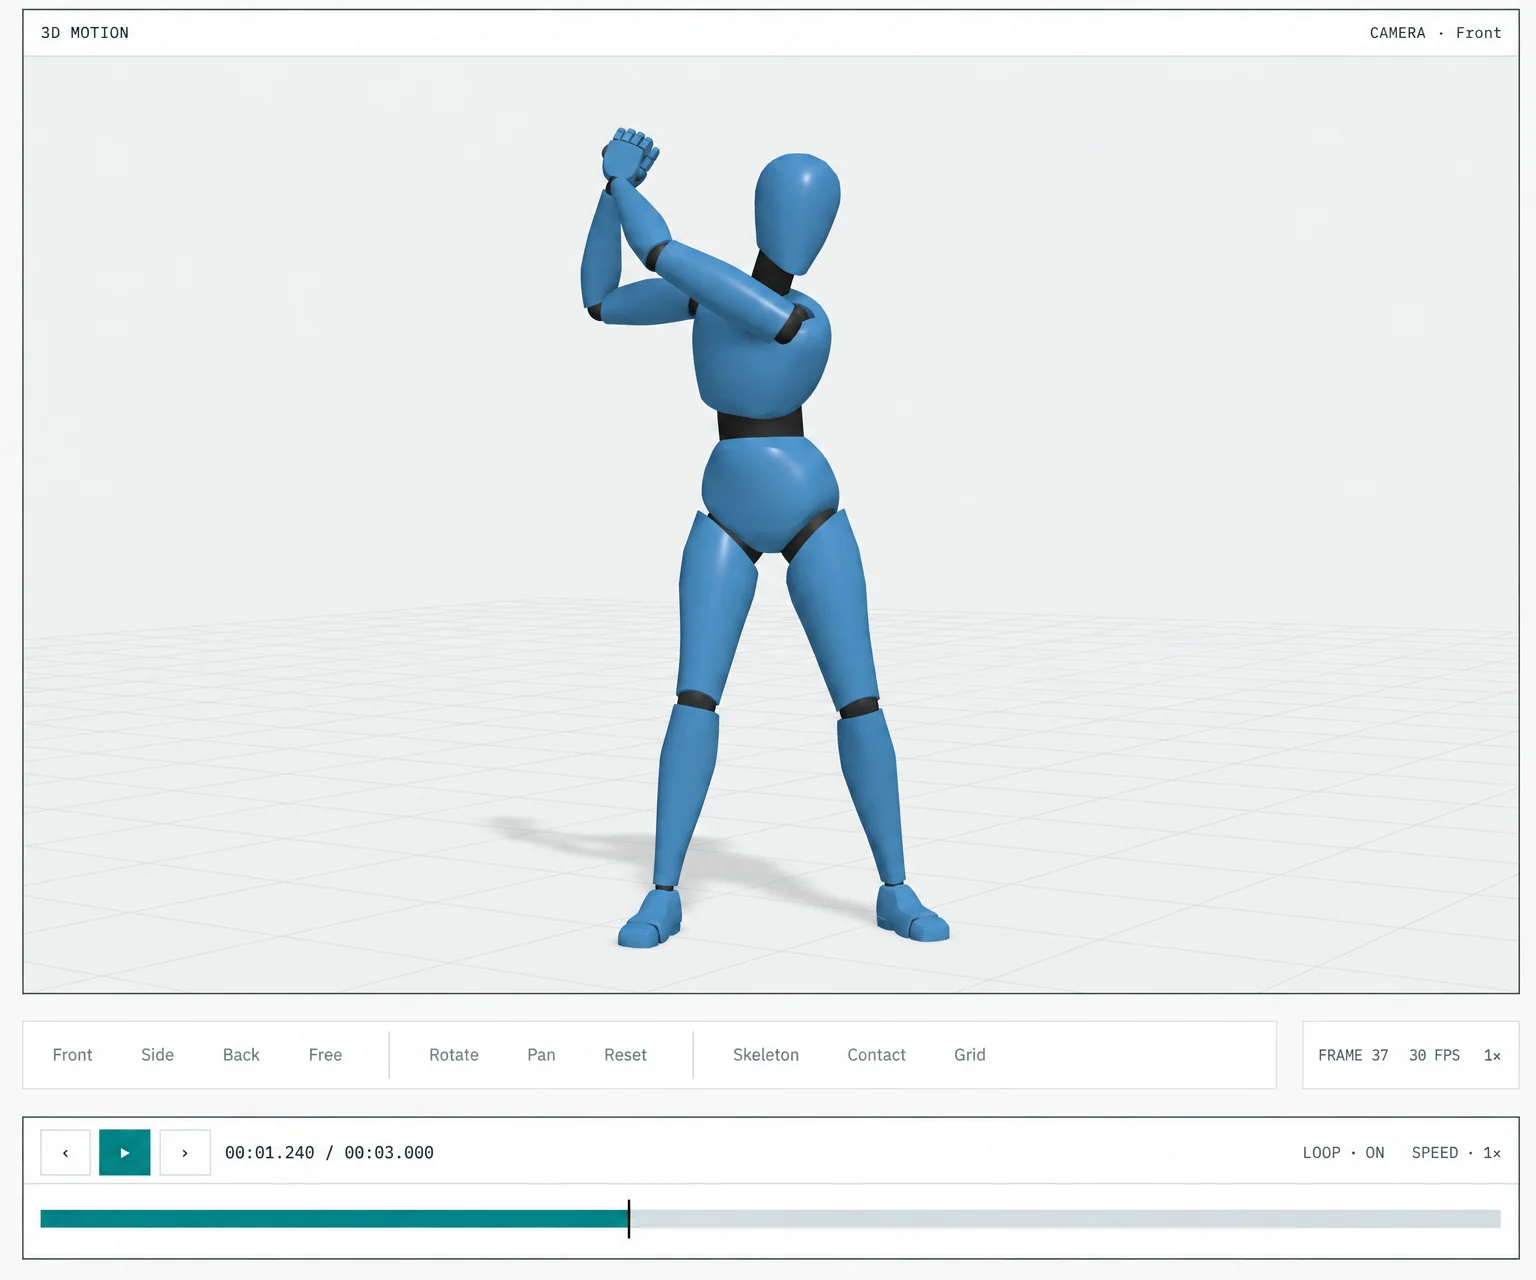The height and width of the screenshot is (1280, 1536).
Task: Reset the camera view
Action: click(x=625, y=1055)
